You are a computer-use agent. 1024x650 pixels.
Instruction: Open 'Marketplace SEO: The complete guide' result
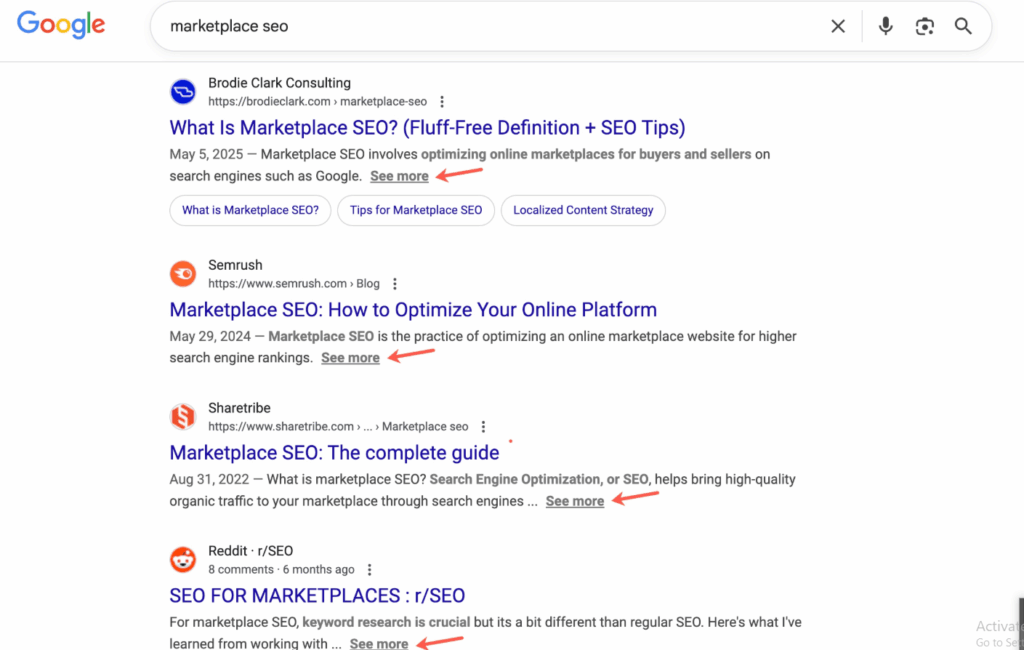(x=334, y=453)
